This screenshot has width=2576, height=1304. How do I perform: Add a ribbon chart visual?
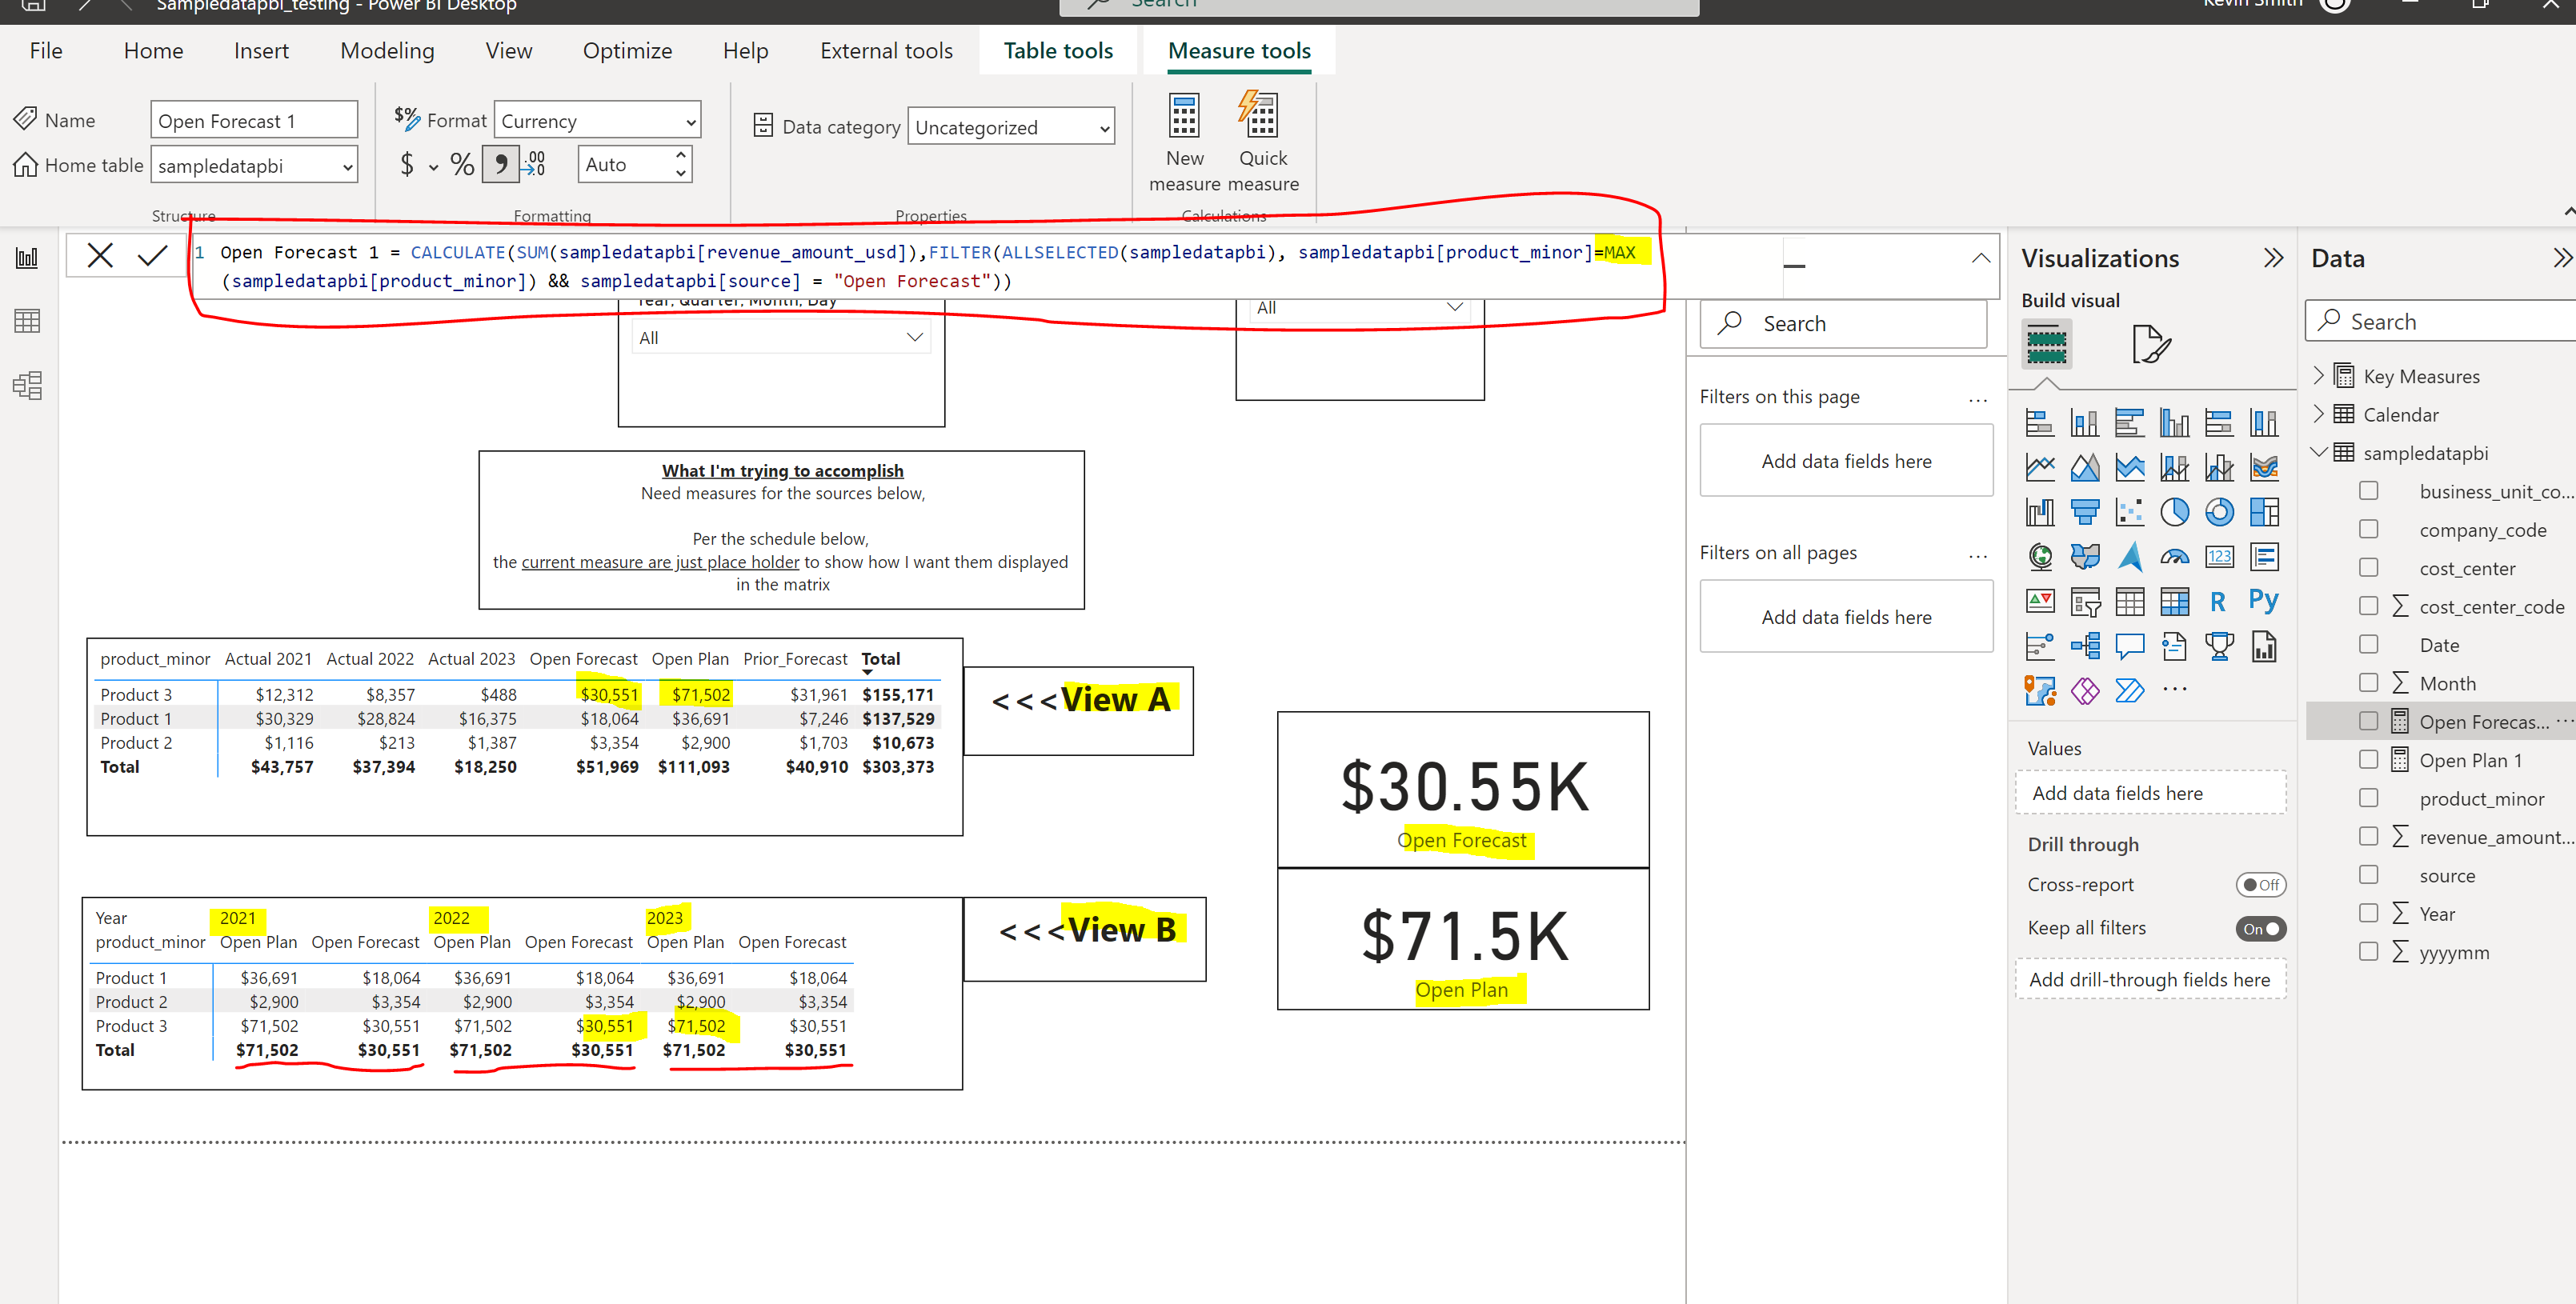(2264, 467)
